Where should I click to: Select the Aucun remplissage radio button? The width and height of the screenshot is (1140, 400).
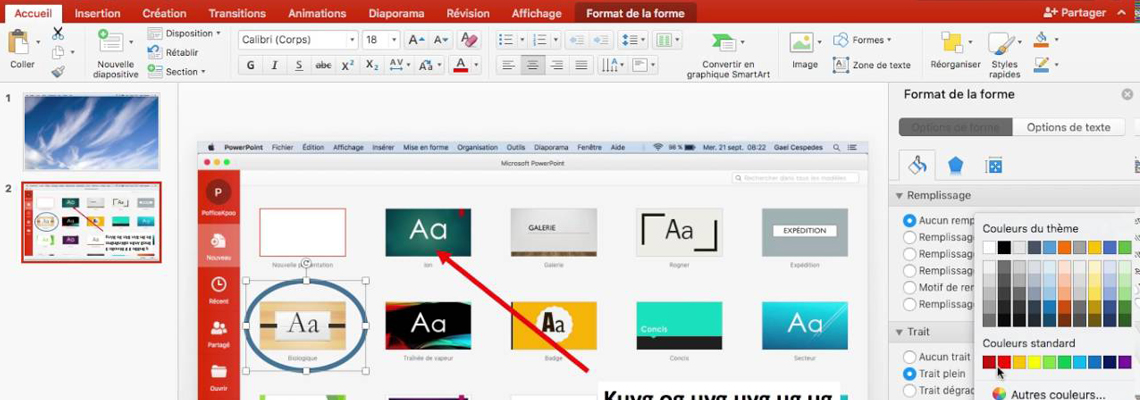point(909,220)
